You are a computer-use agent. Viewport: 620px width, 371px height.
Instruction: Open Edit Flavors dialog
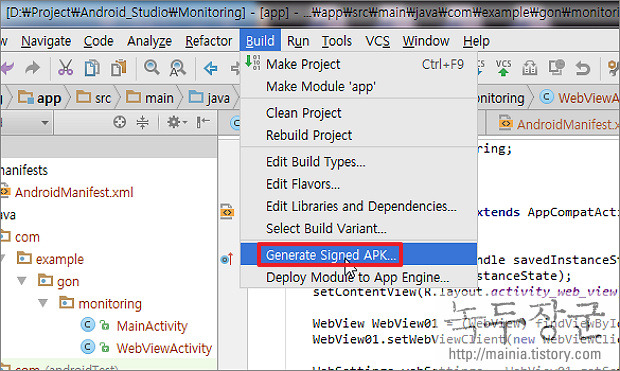[358, 184]
